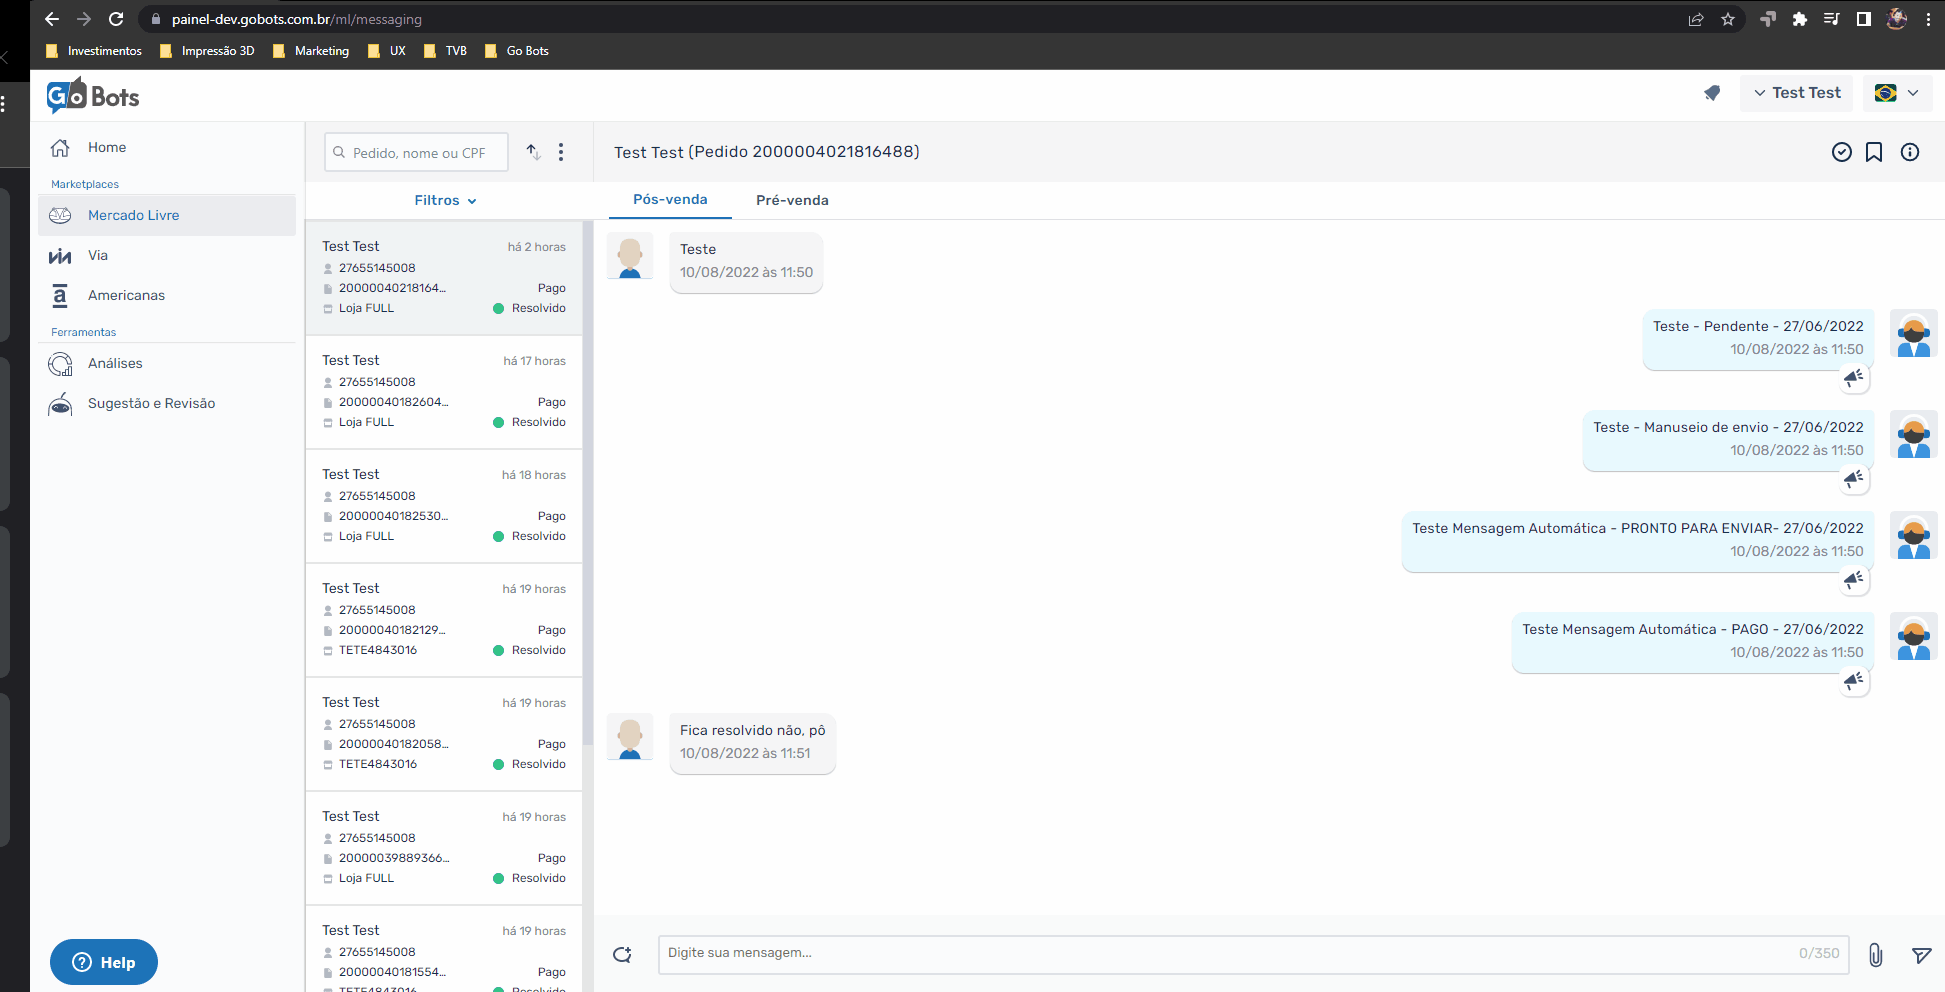Open the Go Bots bookmark folder
This screenshot has height=992, width=1945.
point(516,51)
